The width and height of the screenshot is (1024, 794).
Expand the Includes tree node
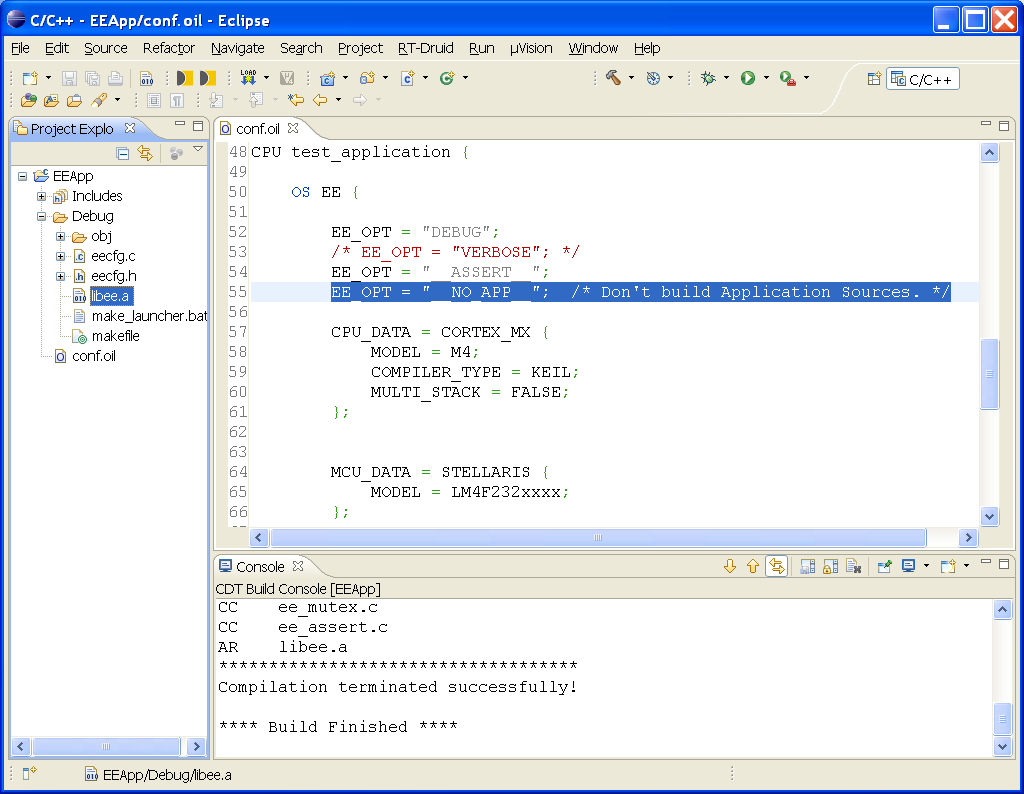[41, 197]
